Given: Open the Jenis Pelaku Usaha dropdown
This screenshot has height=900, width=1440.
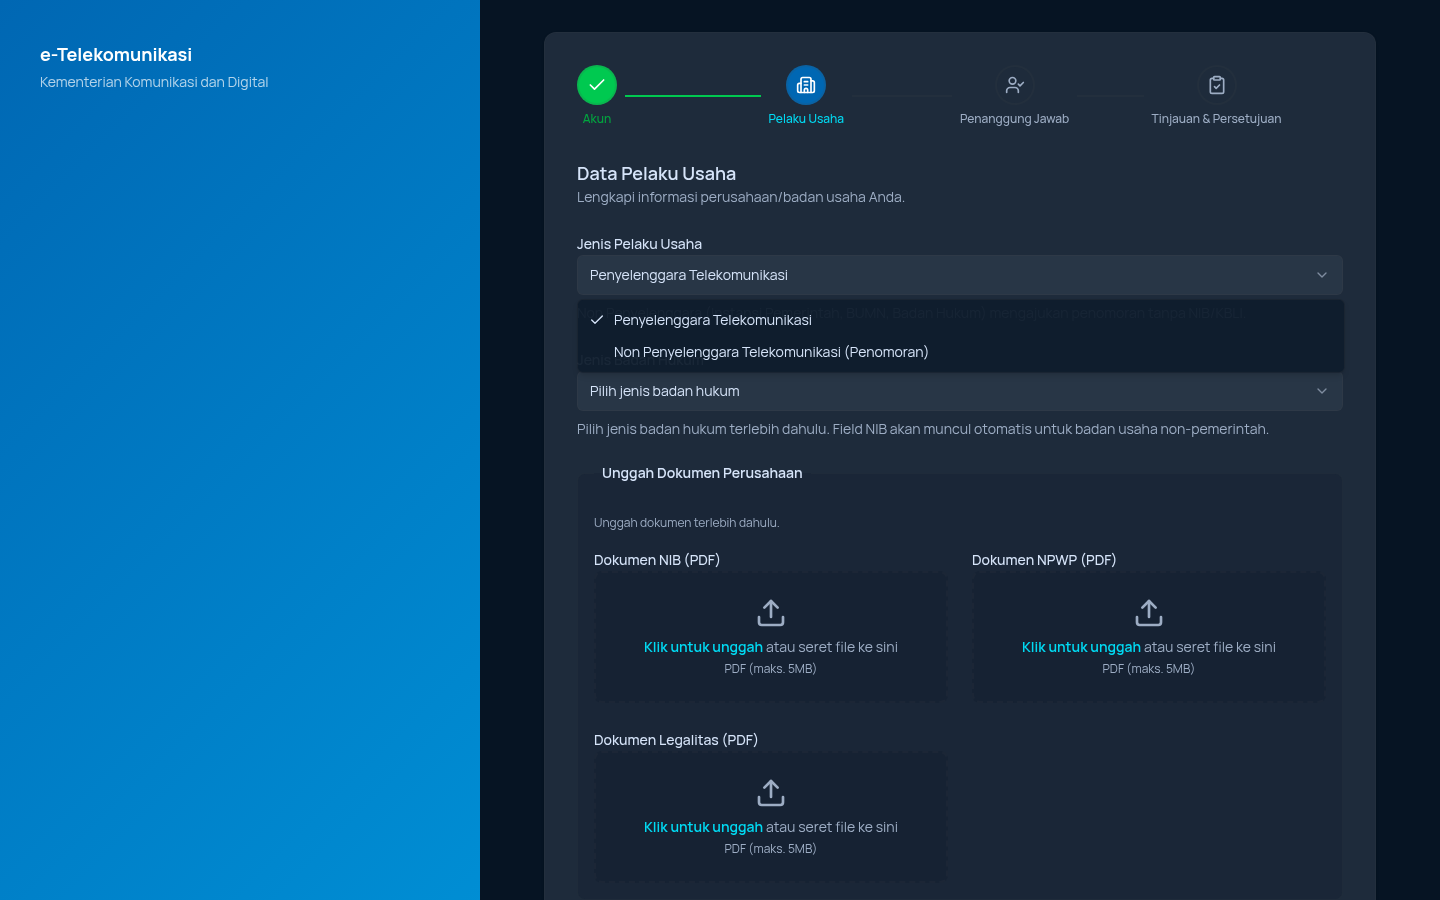Looking at the screenshot, I should click(960, 275).
